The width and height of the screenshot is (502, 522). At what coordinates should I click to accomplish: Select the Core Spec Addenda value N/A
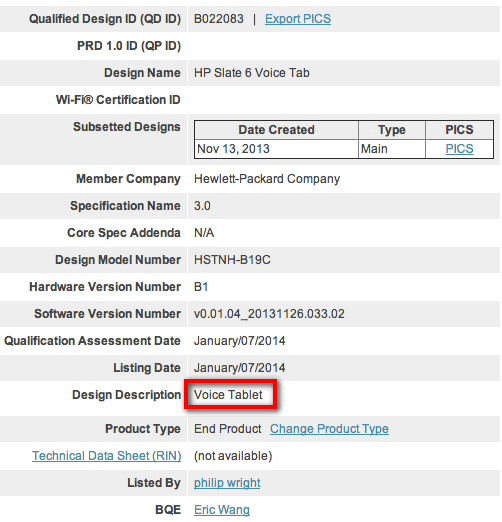[x=204, y=233]
